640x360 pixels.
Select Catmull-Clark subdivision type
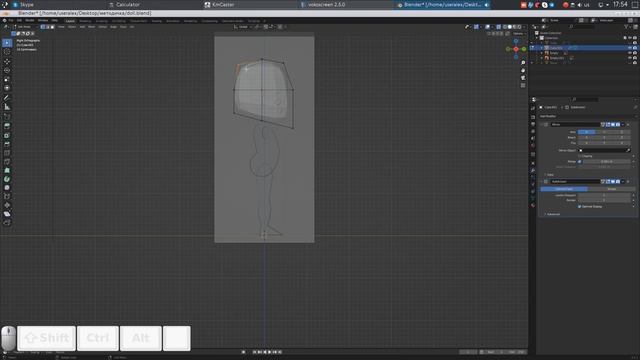pyautogui.click(x=564, y=189)
